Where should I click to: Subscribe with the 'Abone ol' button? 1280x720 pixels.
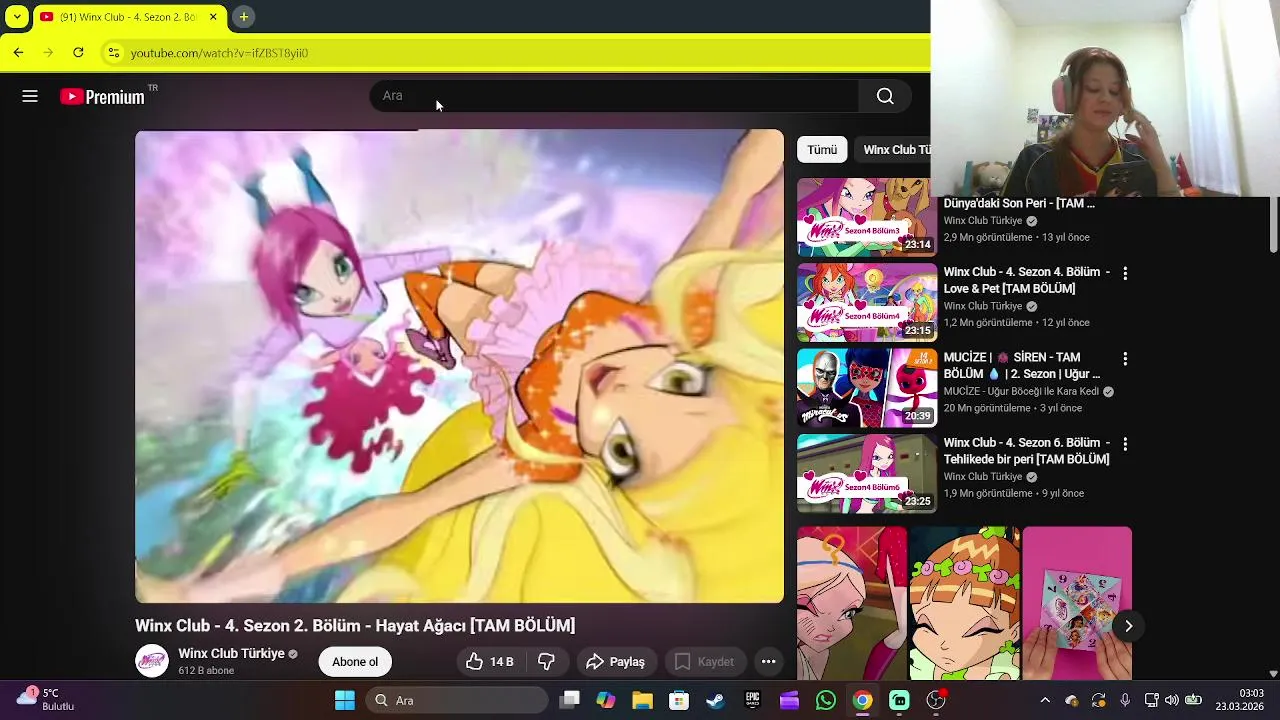pyautogui.click(x=355, y=662)
